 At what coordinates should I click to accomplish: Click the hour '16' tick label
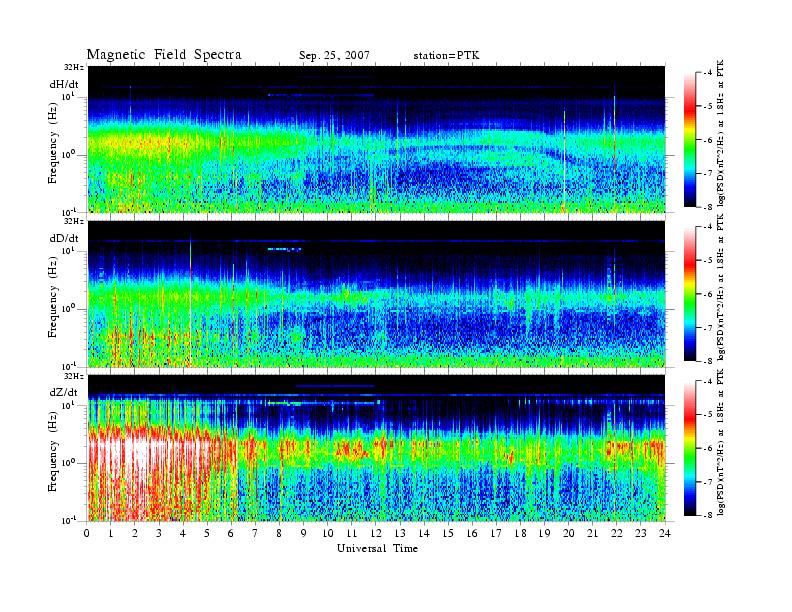(472, 534)
